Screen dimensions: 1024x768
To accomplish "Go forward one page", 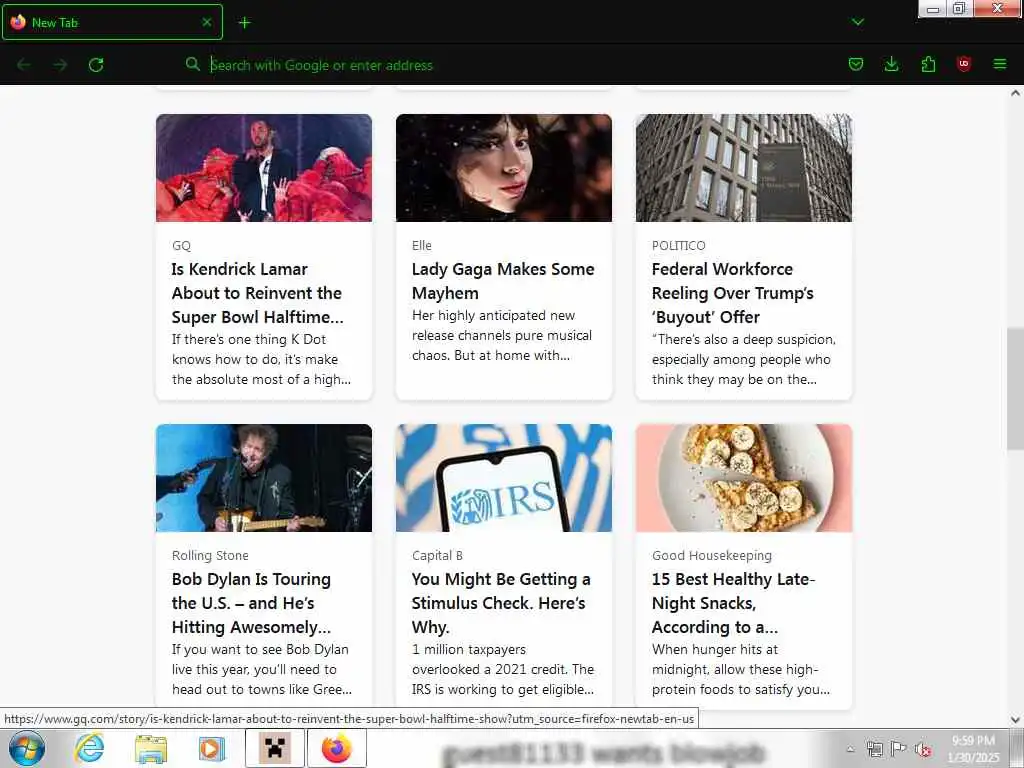I will click(x=60, y=65).
